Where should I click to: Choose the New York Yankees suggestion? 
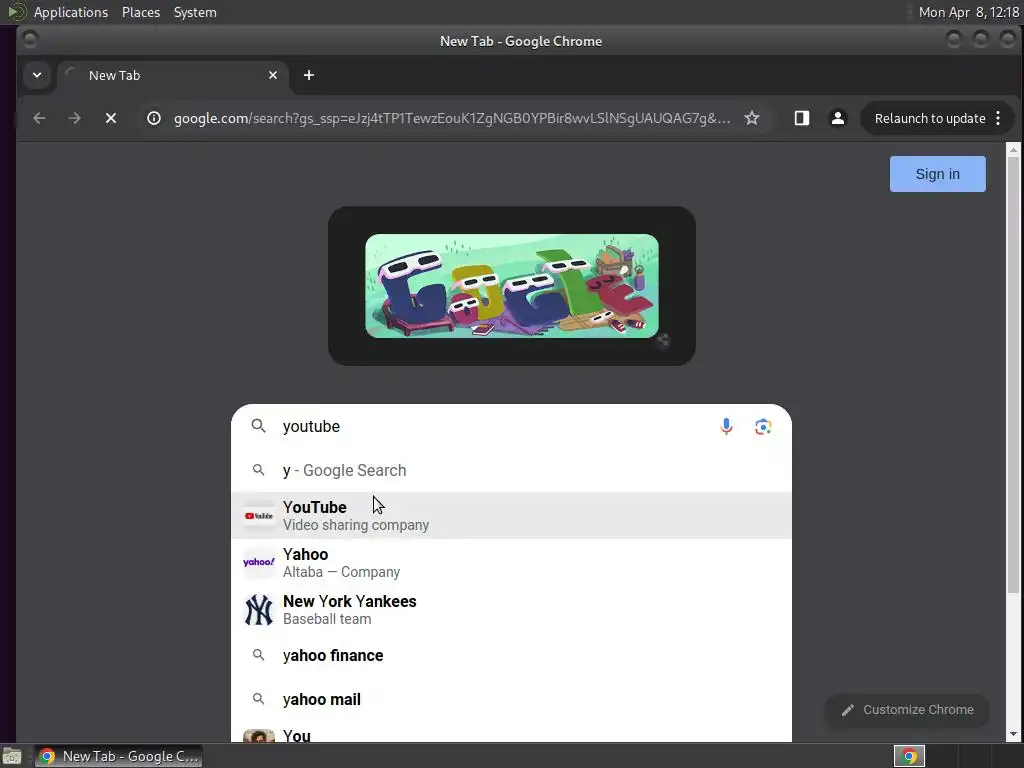pyautogui.click(x=511, y=610)
